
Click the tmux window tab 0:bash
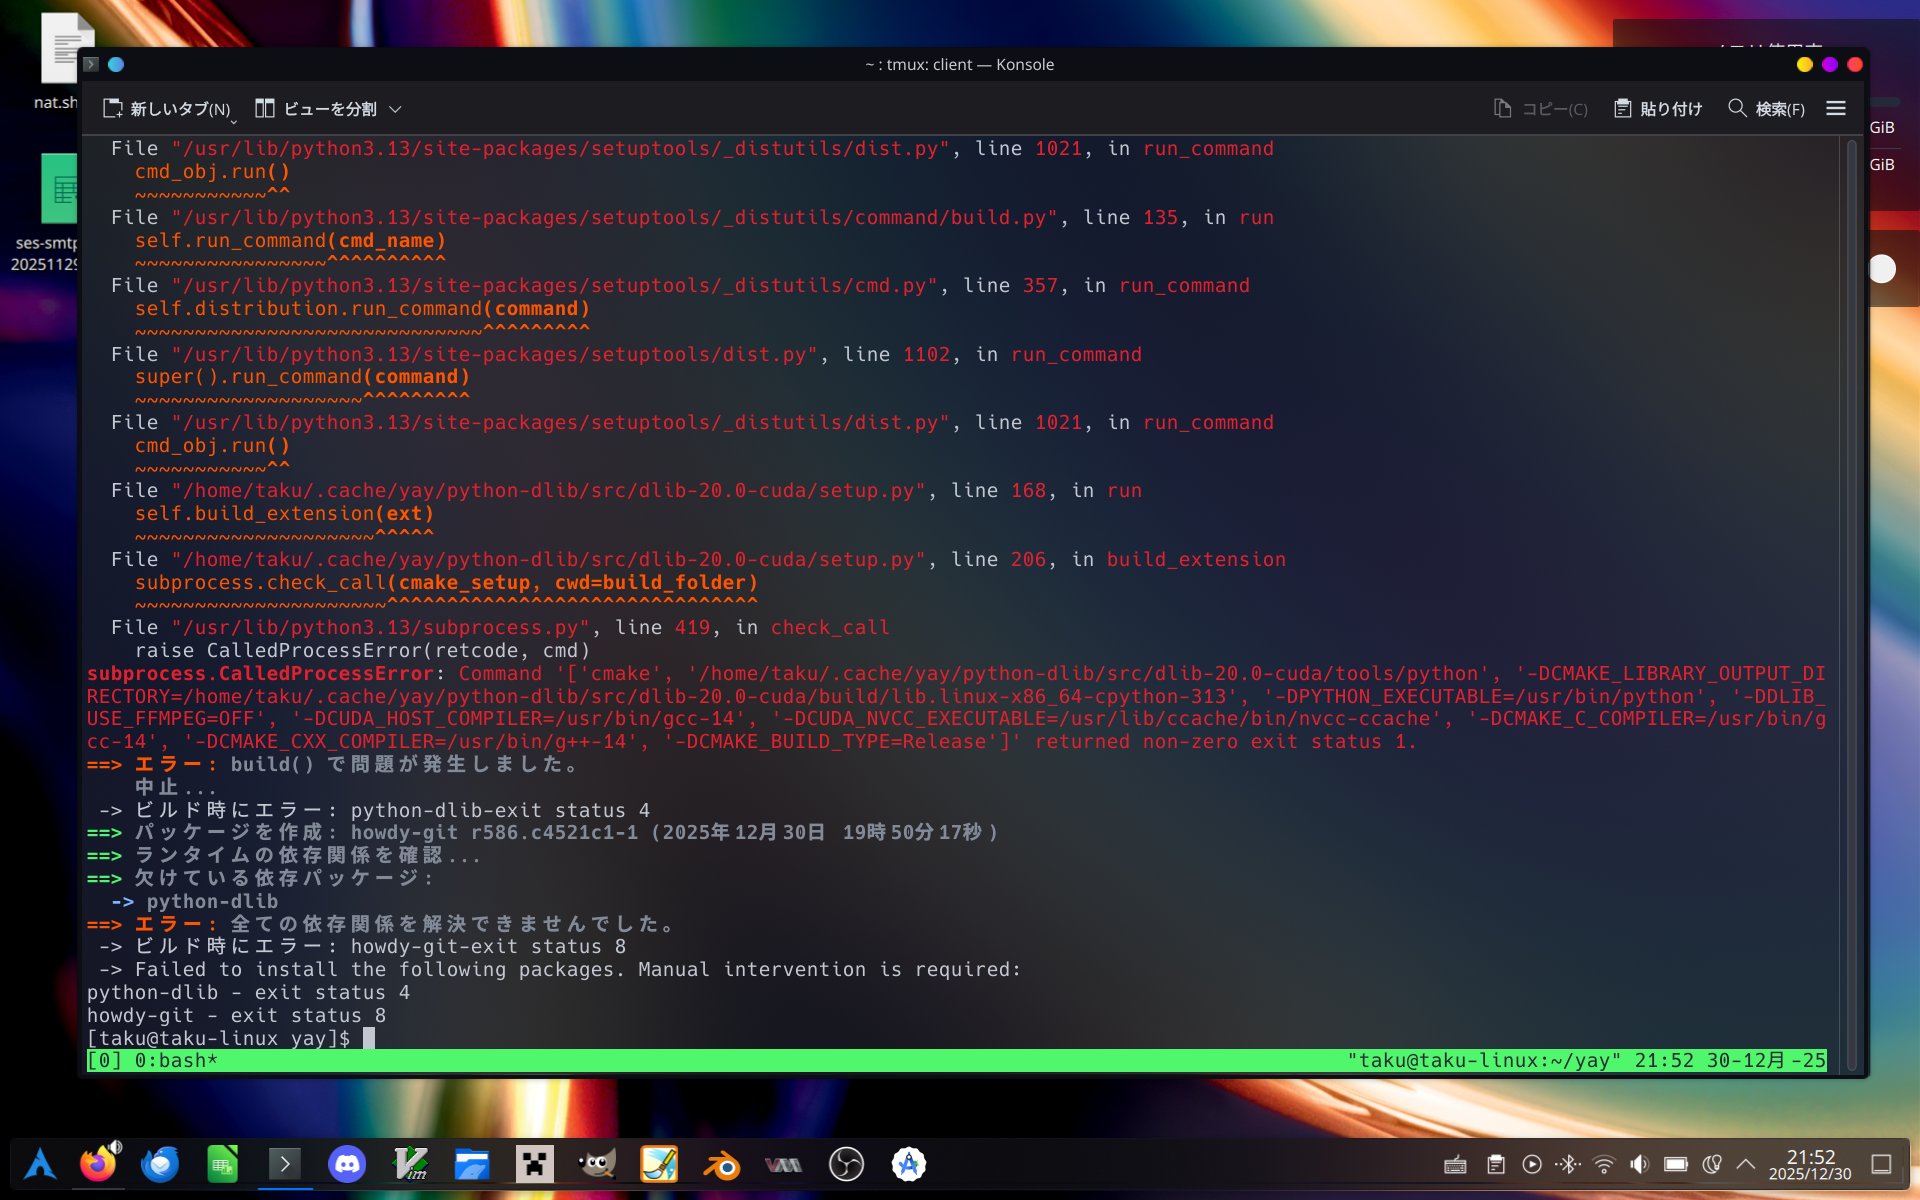176,1061
